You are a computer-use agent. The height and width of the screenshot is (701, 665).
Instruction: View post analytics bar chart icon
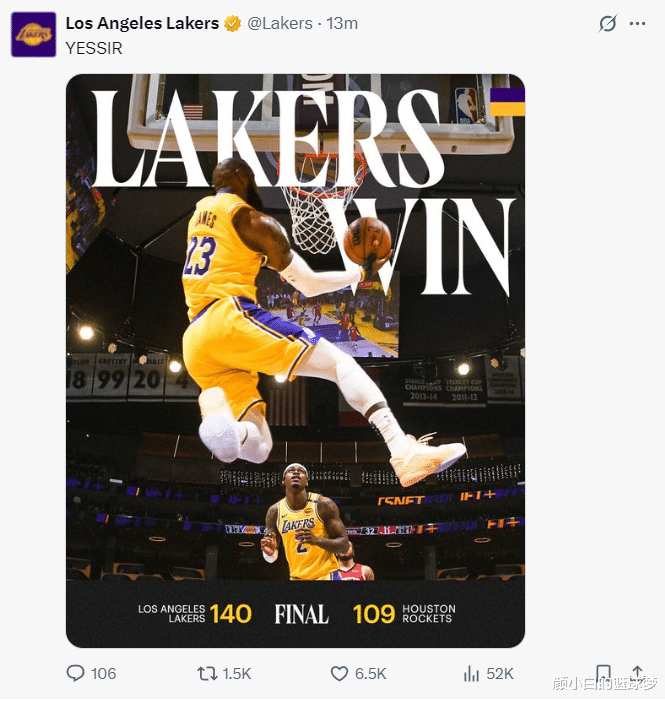pyautogui.click(x=472, y=673)
